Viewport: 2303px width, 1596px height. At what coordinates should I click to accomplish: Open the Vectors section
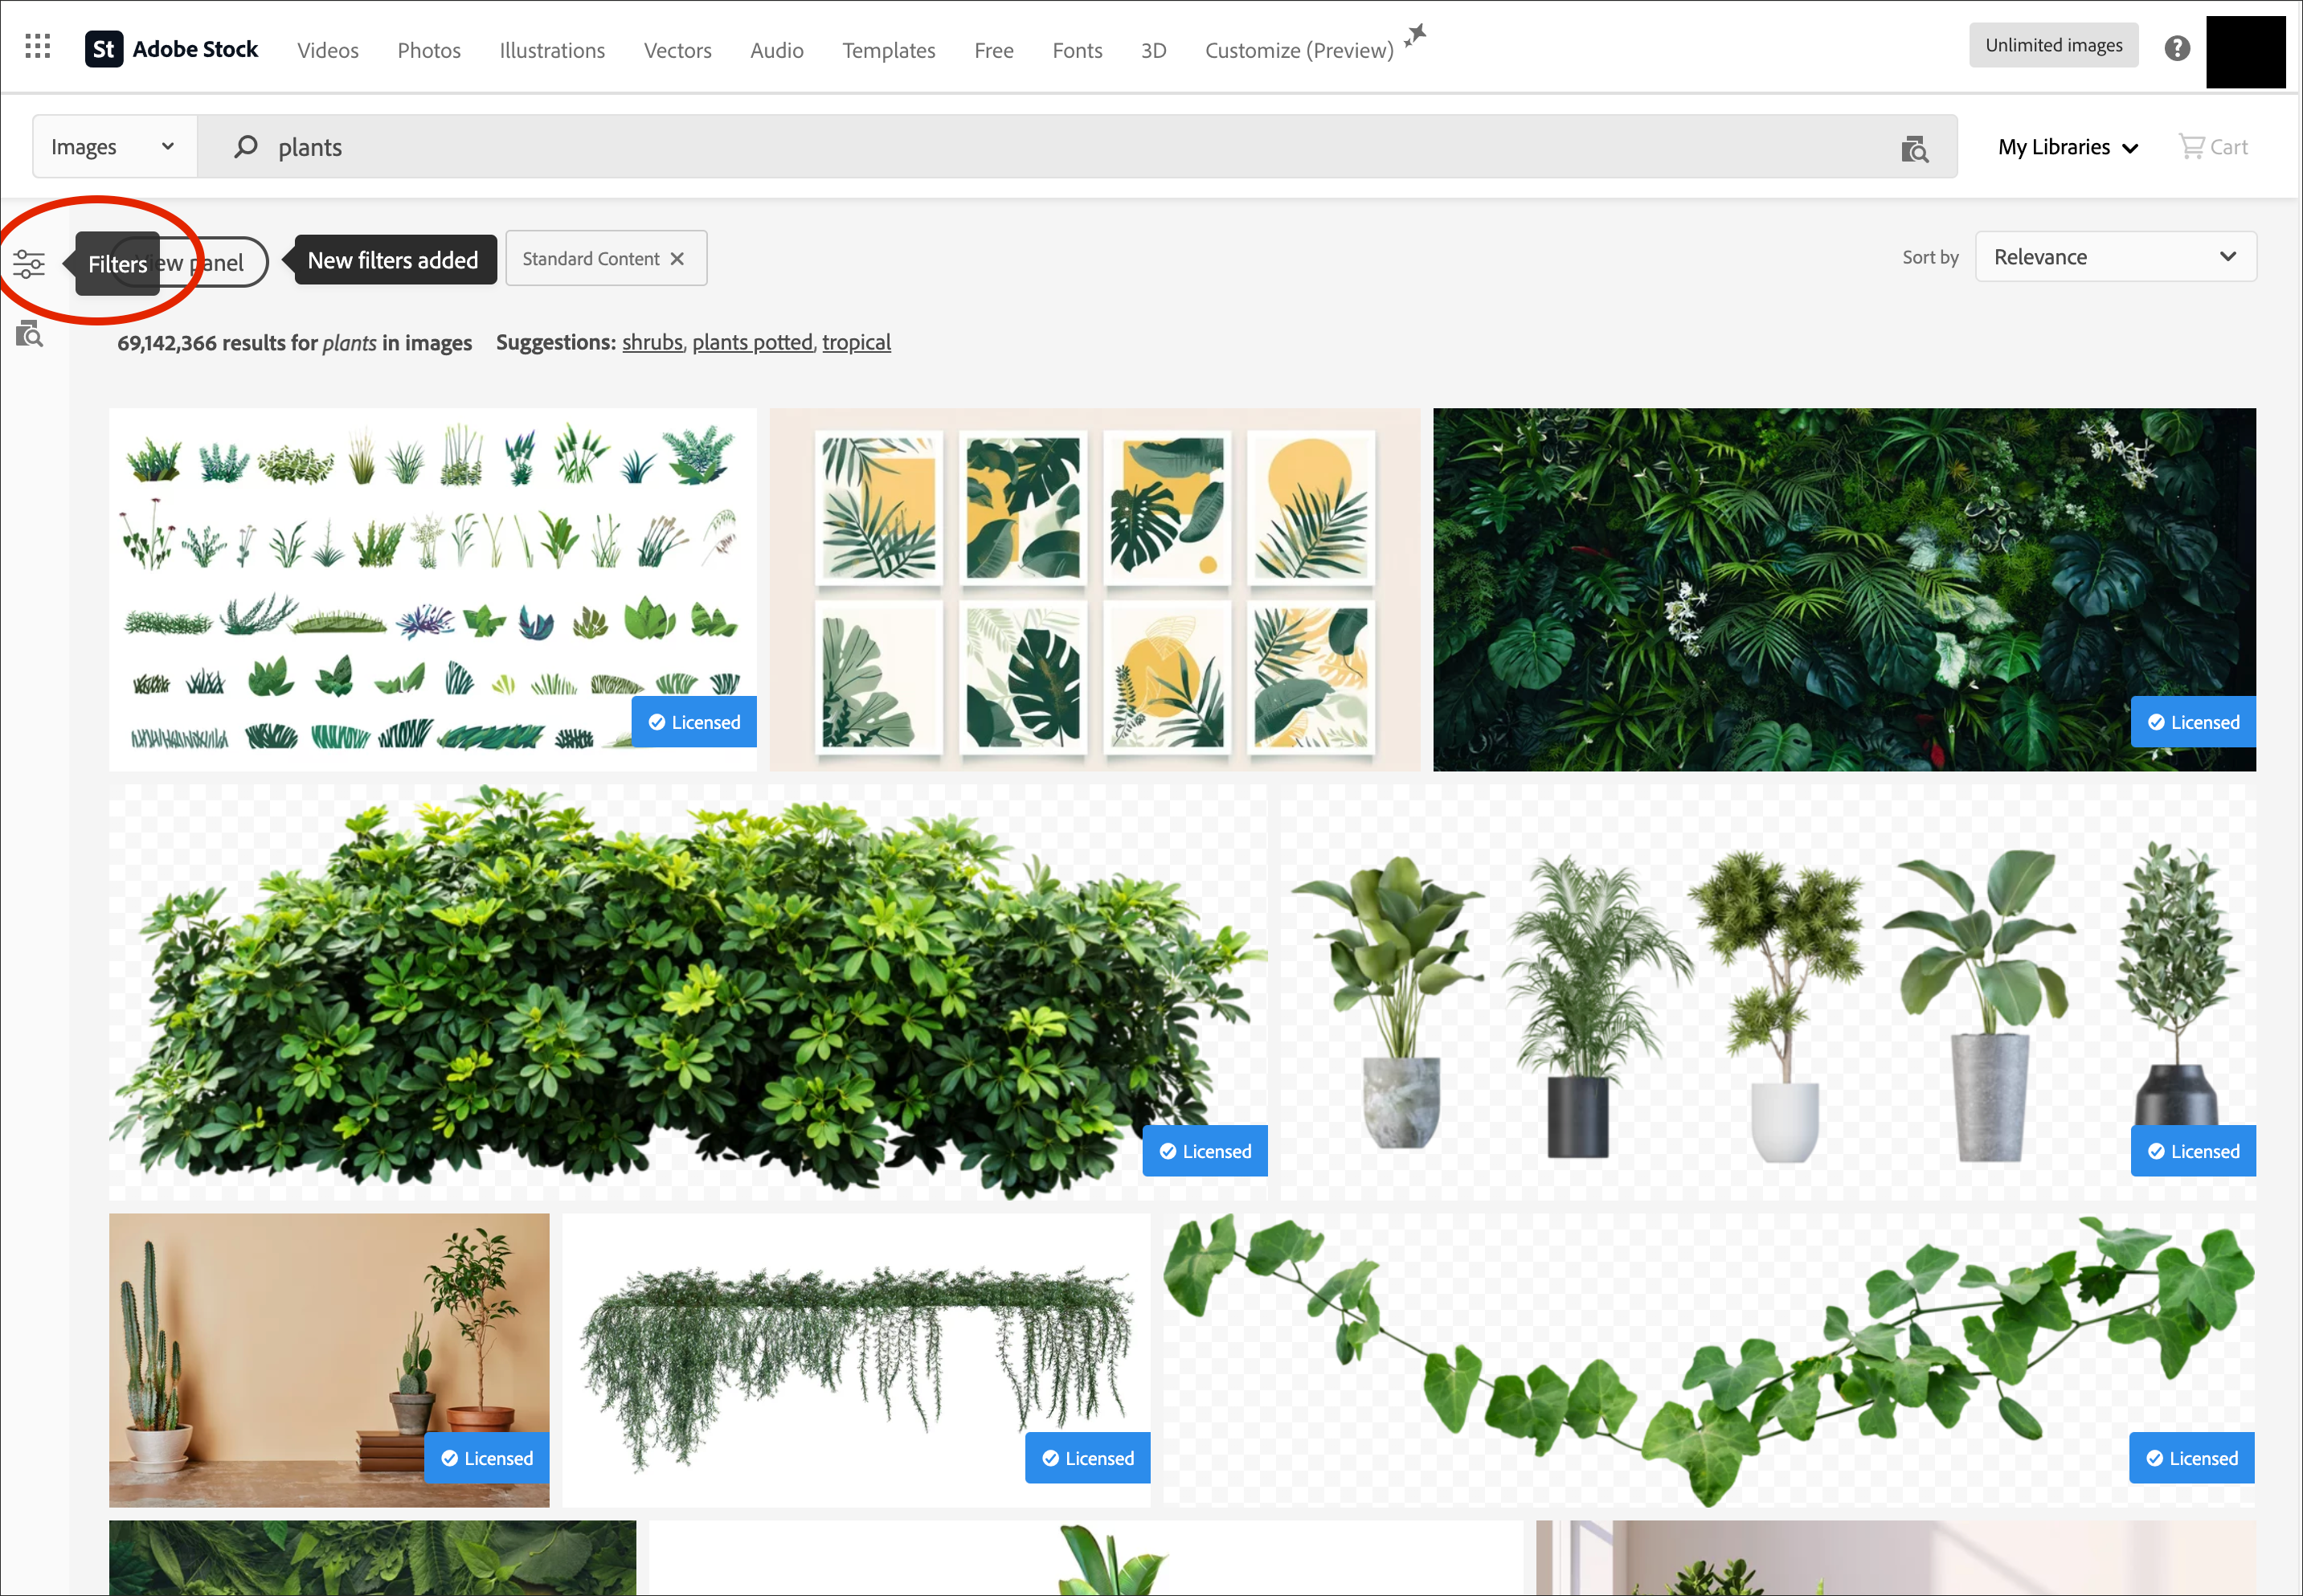[677, 50]
